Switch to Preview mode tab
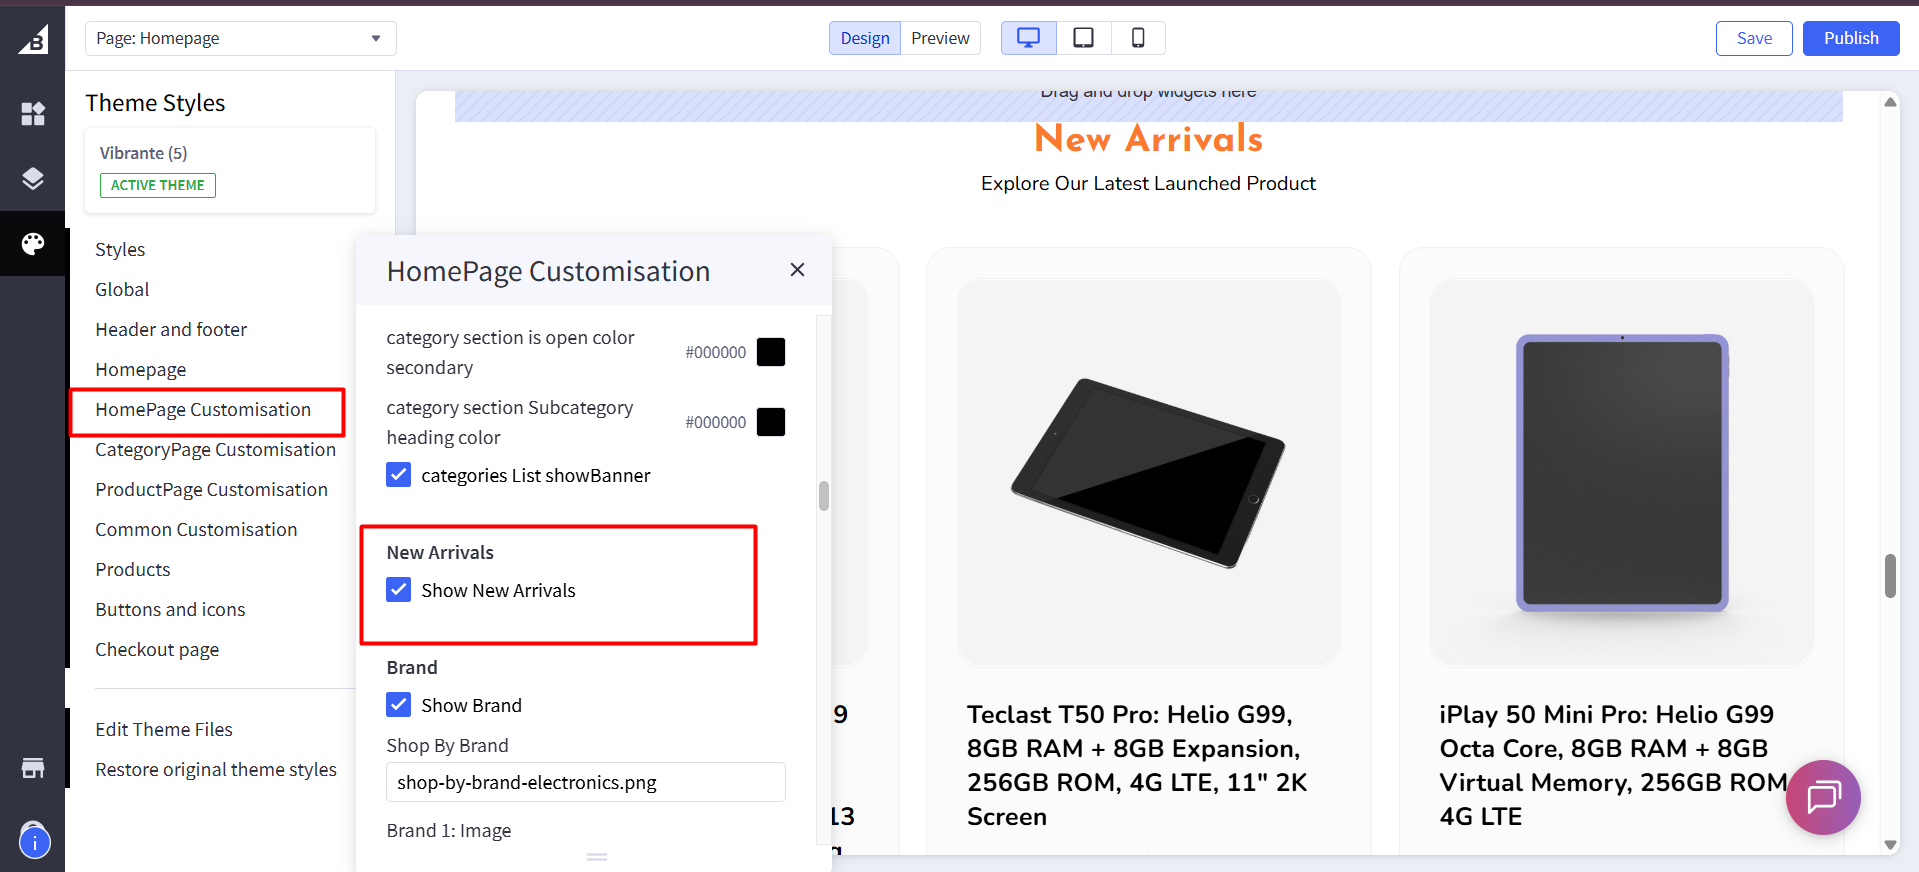The height and width of the screenshot is (872, 1919). [940, 38]
